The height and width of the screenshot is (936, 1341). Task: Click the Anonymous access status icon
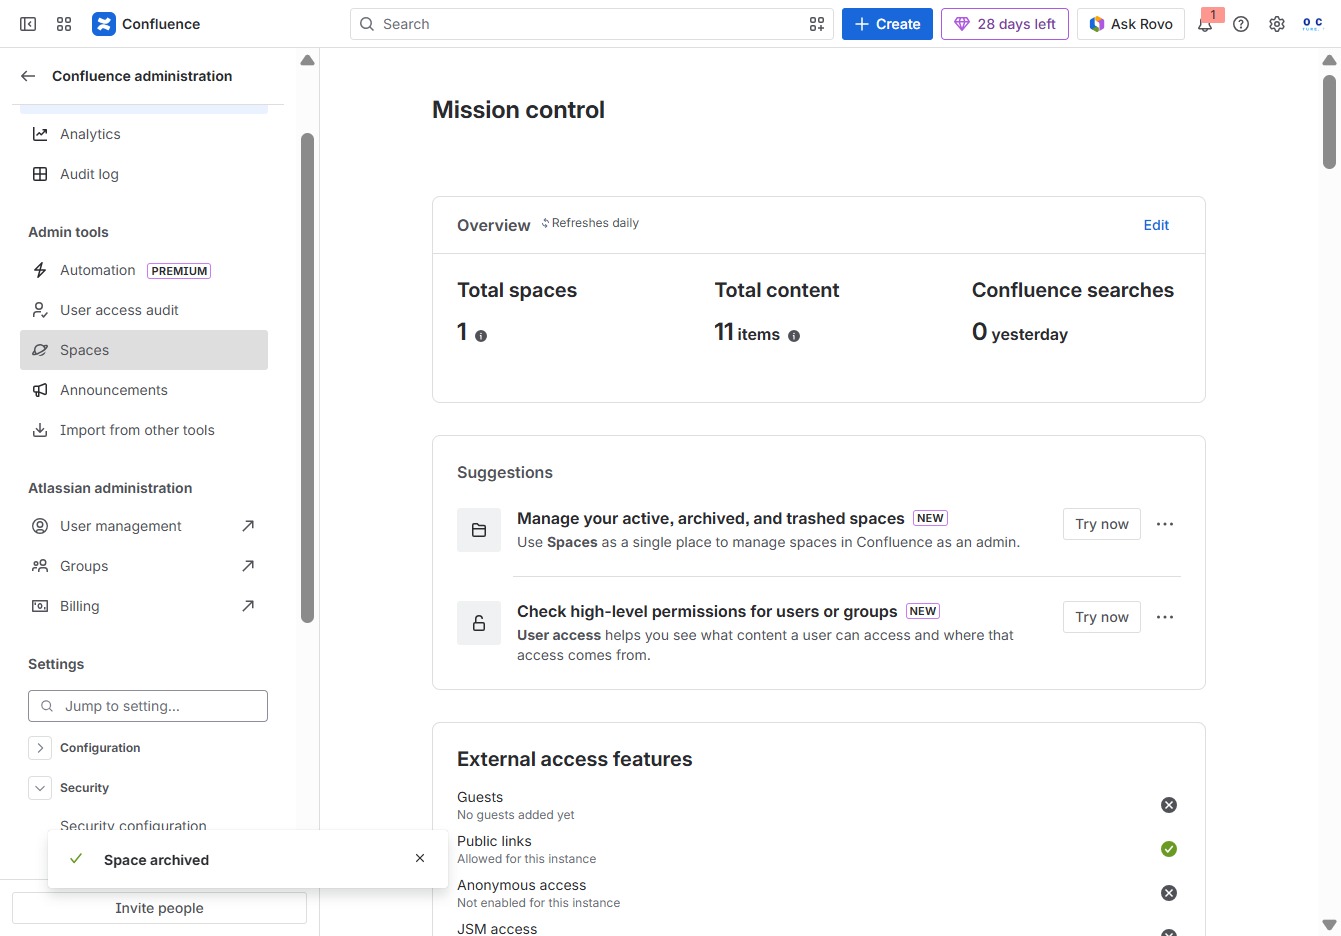point(1169,893)
